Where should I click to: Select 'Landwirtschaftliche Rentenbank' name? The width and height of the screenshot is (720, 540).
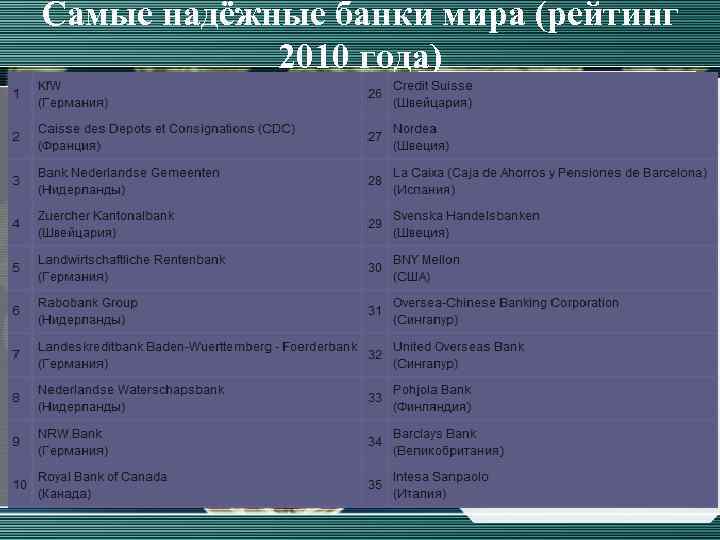[131, 259]
